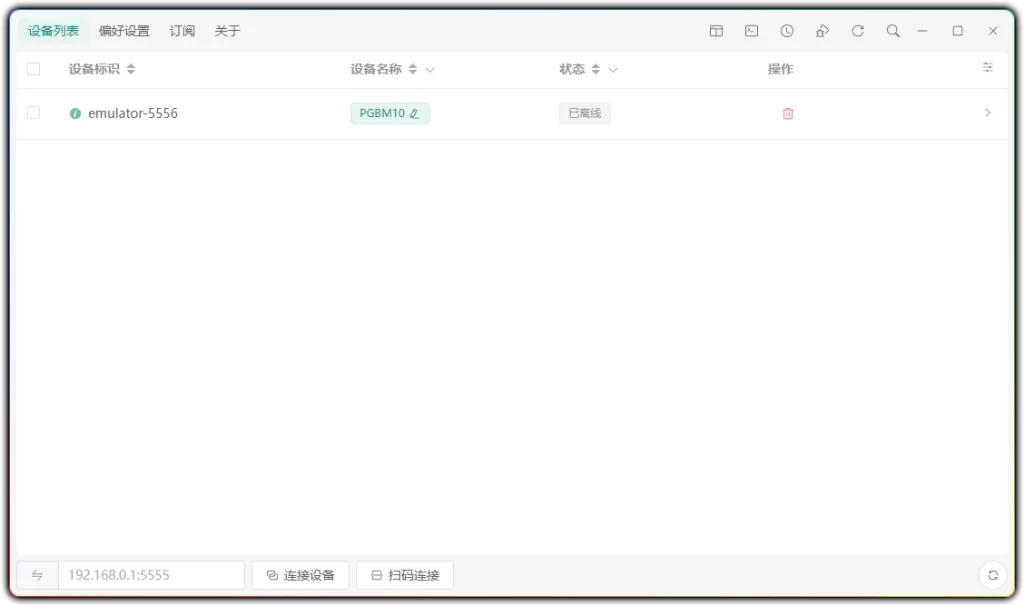Screen dimensions: 1024x606
Task: Open column settings icon in table header
Action: [x=988, y=68]
